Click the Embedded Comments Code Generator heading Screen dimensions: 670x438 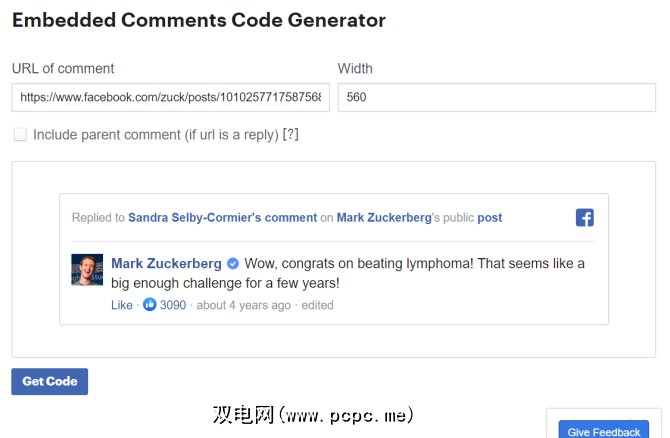(x=198, y=20)
